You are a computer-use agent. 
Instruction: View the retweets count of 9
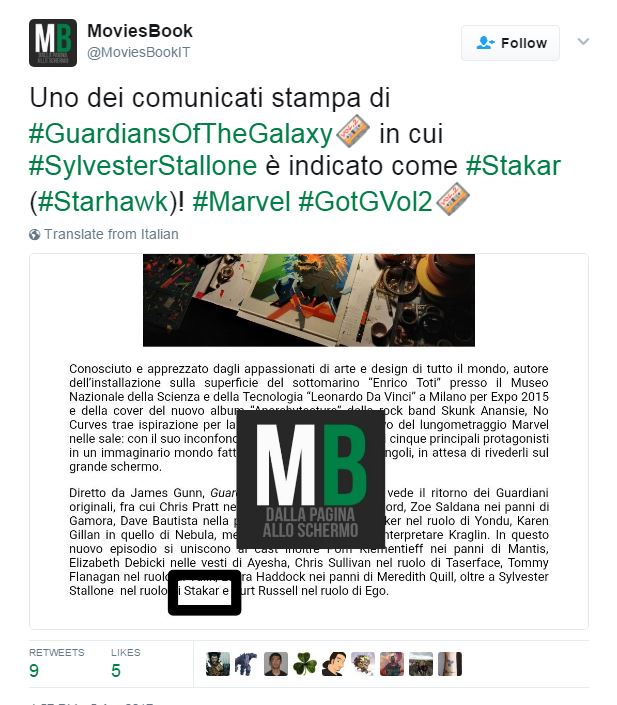pos(34,670)
